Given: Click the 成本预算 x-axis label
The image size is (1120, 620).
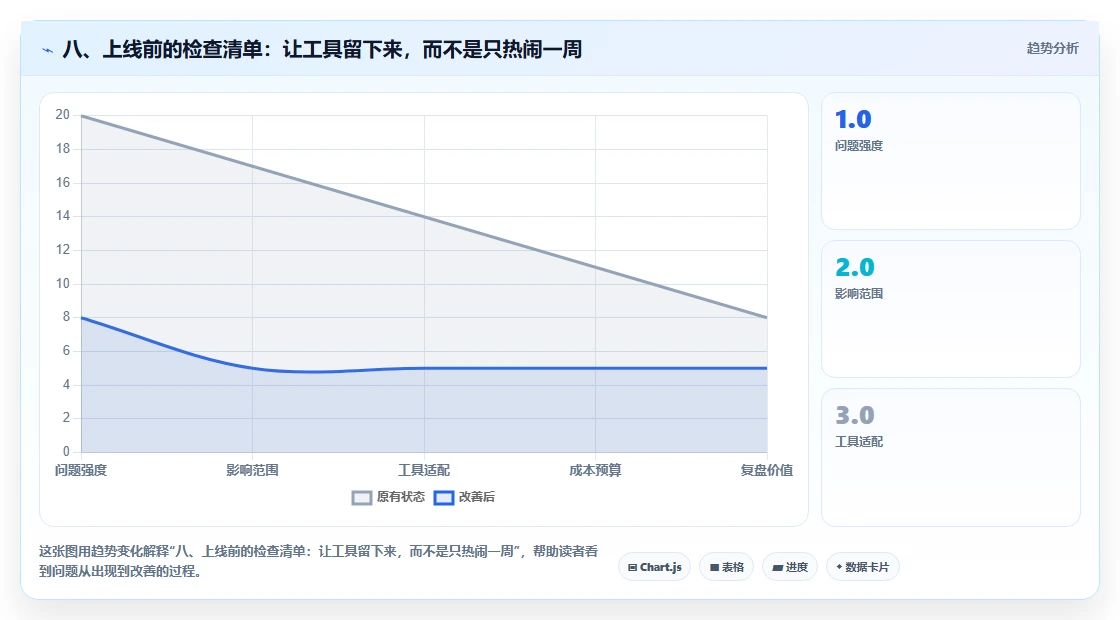Looking at the screenshot, I should (595, 470).
